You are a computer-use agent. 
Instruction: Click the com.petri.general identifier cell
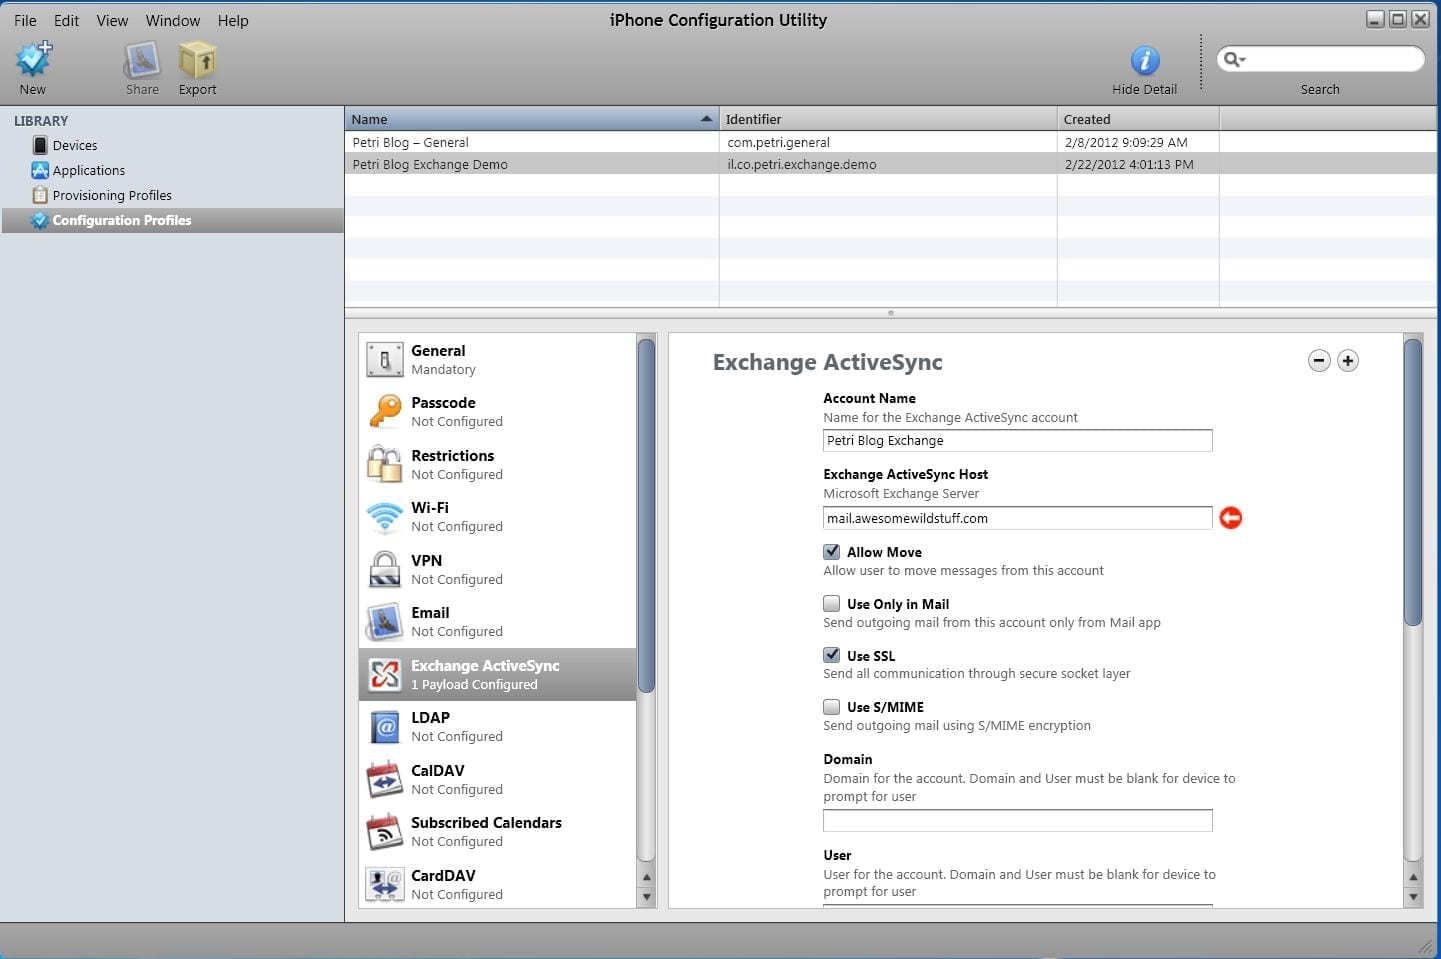tap(778, 142)
